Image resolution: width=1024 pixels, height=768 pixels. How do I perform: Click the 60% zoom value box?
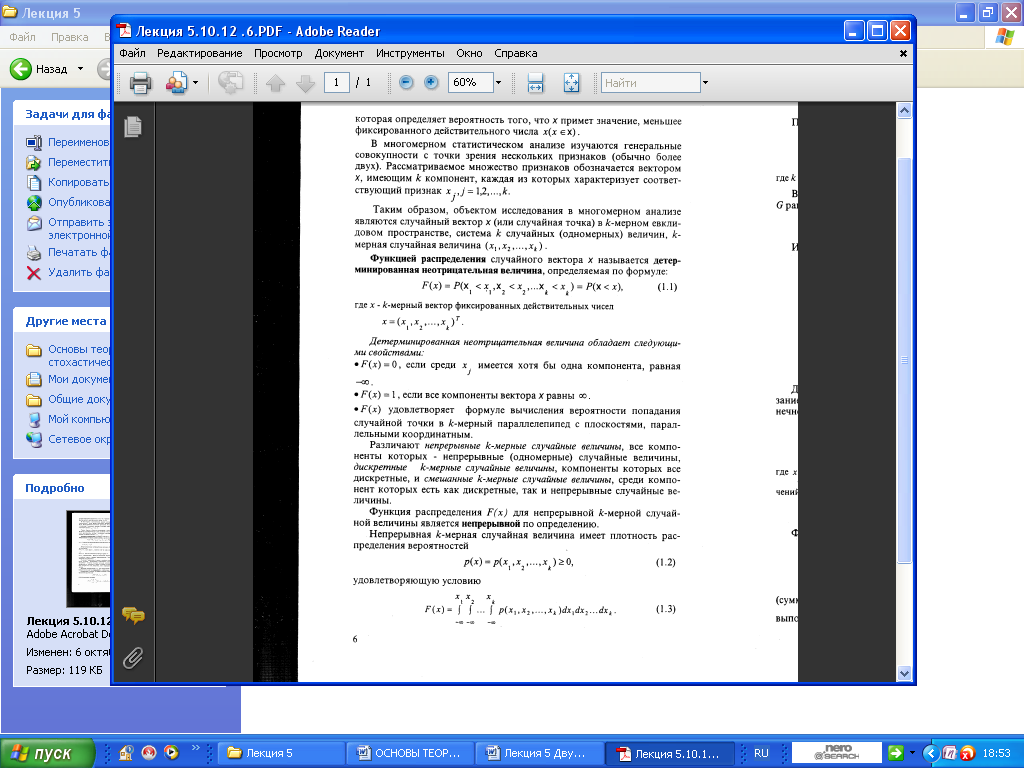click(470, 82)
